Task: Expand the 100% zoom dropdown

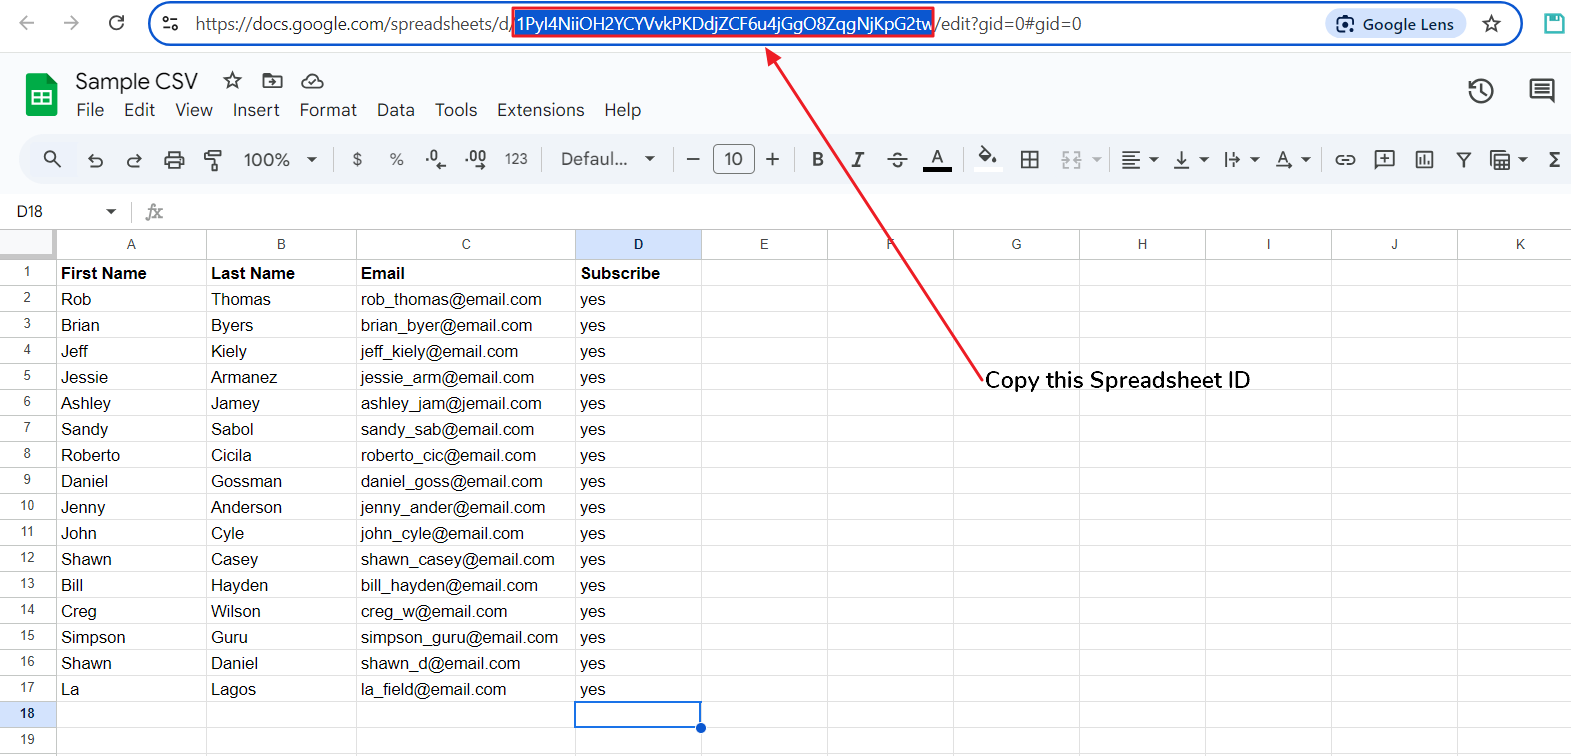Action: [x=280, y=160]
